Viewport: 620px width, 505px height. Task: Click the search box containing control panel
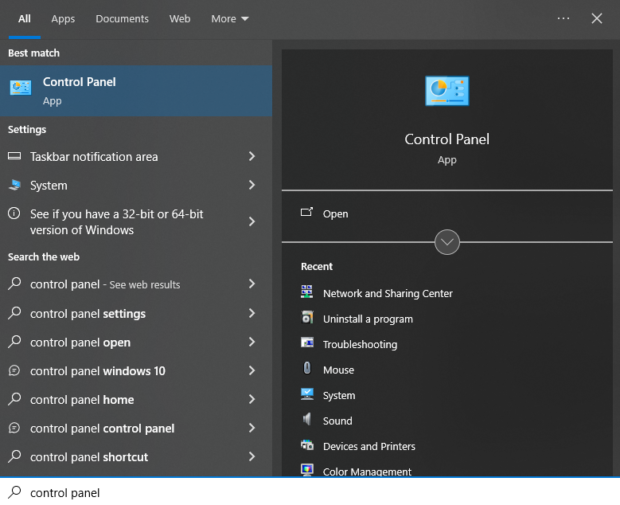(310, 492)
